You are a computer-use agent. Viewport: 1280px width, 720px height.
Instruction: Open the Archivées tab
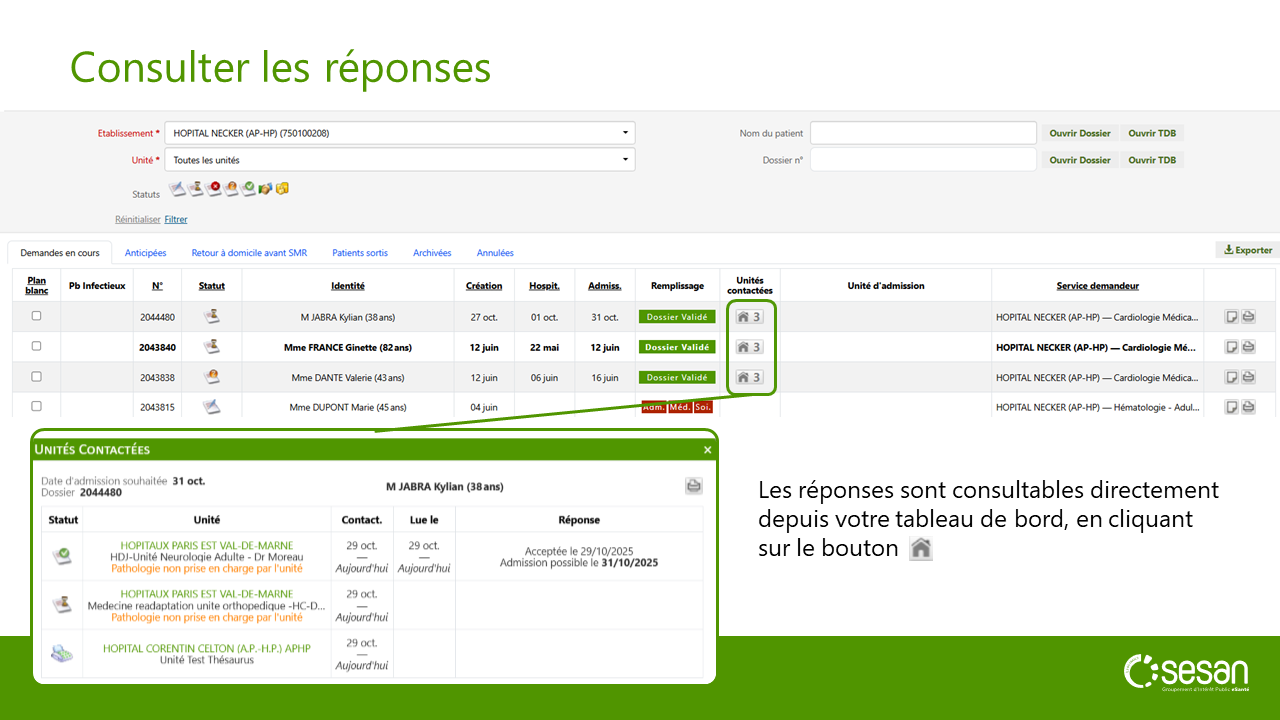(x=432, y=253)
